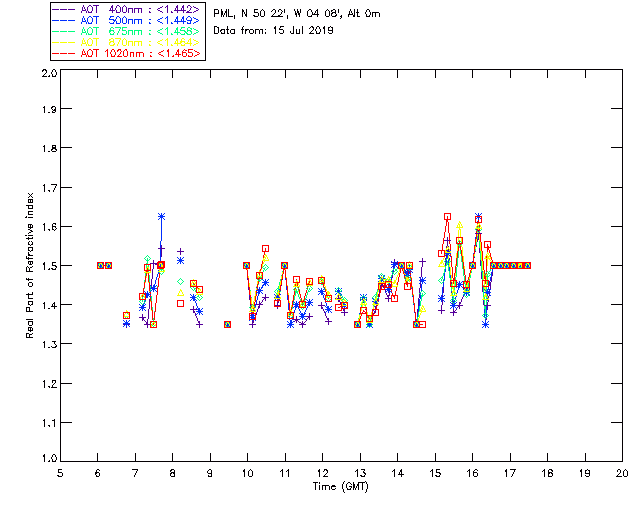This screenshot has width=640, height=512.
Task: Click the isolated data marker at time 9.5
Action: pyautogui.click(x=228, y=325)
